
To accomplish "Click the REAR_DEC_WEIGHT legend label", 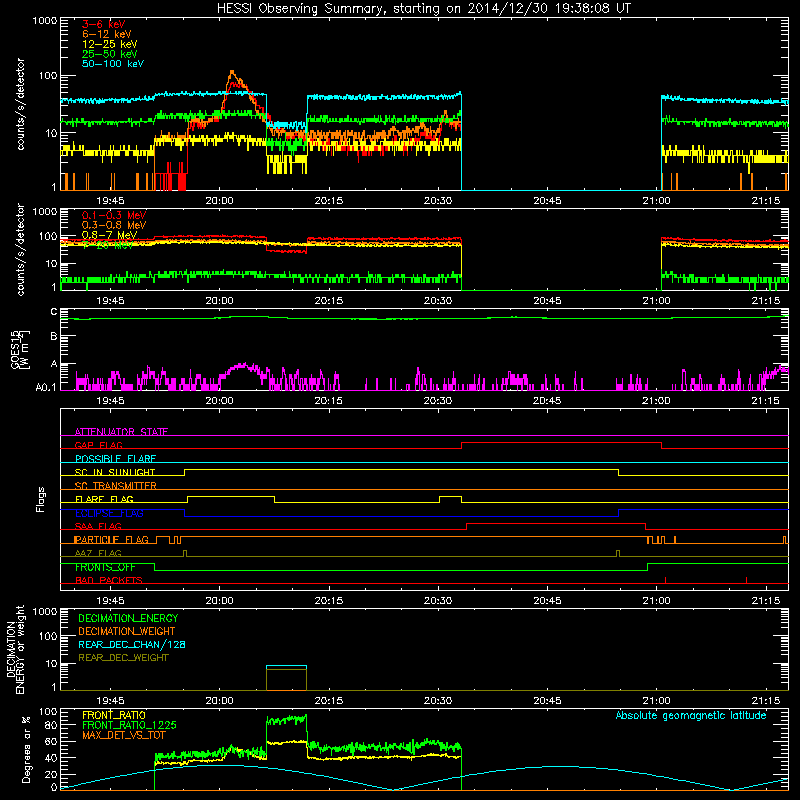I will pyautogui.click(x=123, y=658).
